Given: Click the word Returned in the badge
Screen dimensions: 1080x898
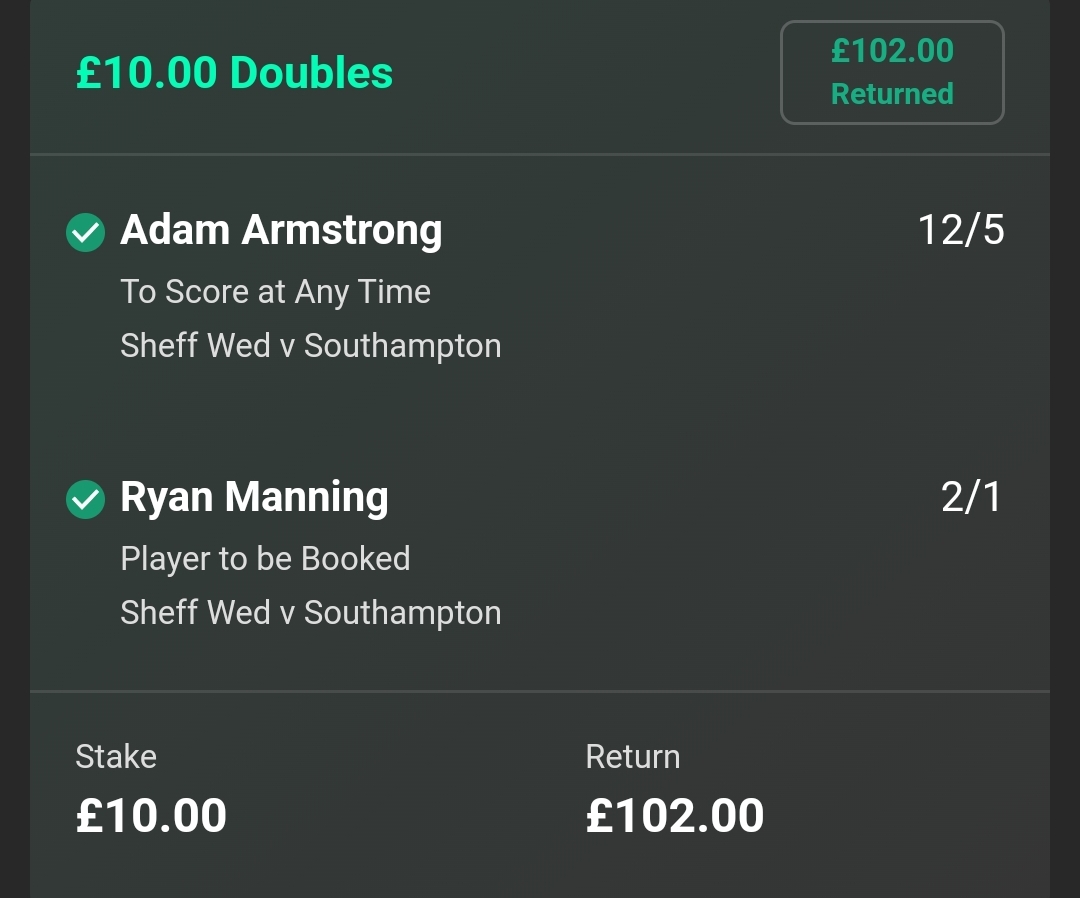Looking at the screenshot, I should pos(892,94).
